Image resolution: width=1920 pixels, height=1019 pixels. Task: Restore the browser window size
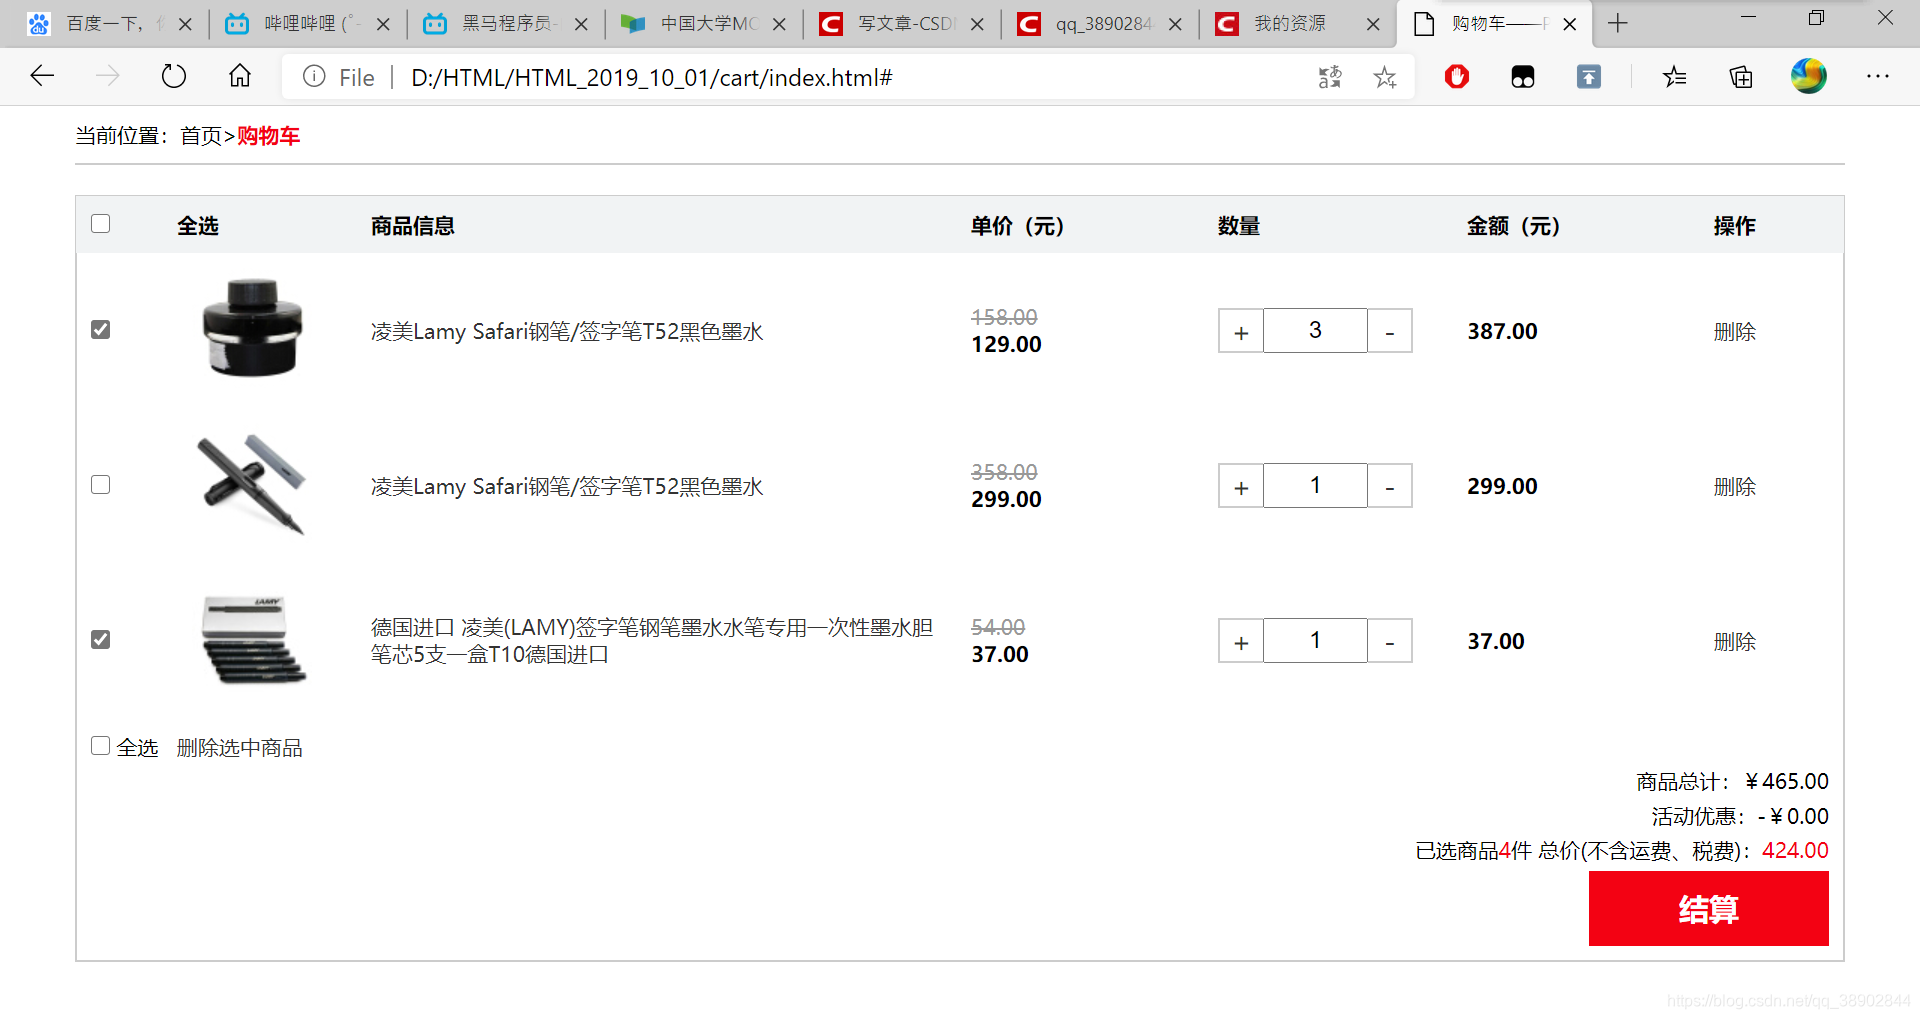tap(1816, 18)
